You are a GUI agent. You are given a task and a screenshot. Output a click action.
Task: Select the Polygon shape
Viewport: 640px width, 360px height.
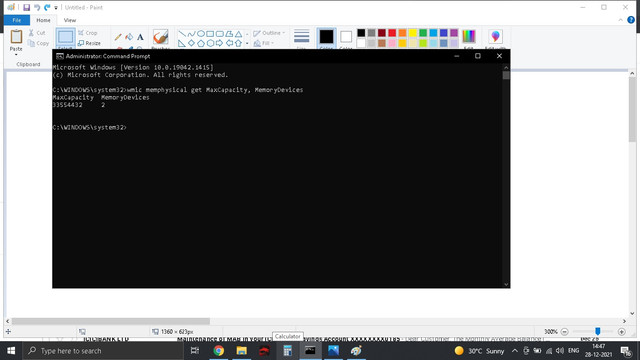[229, 34]
